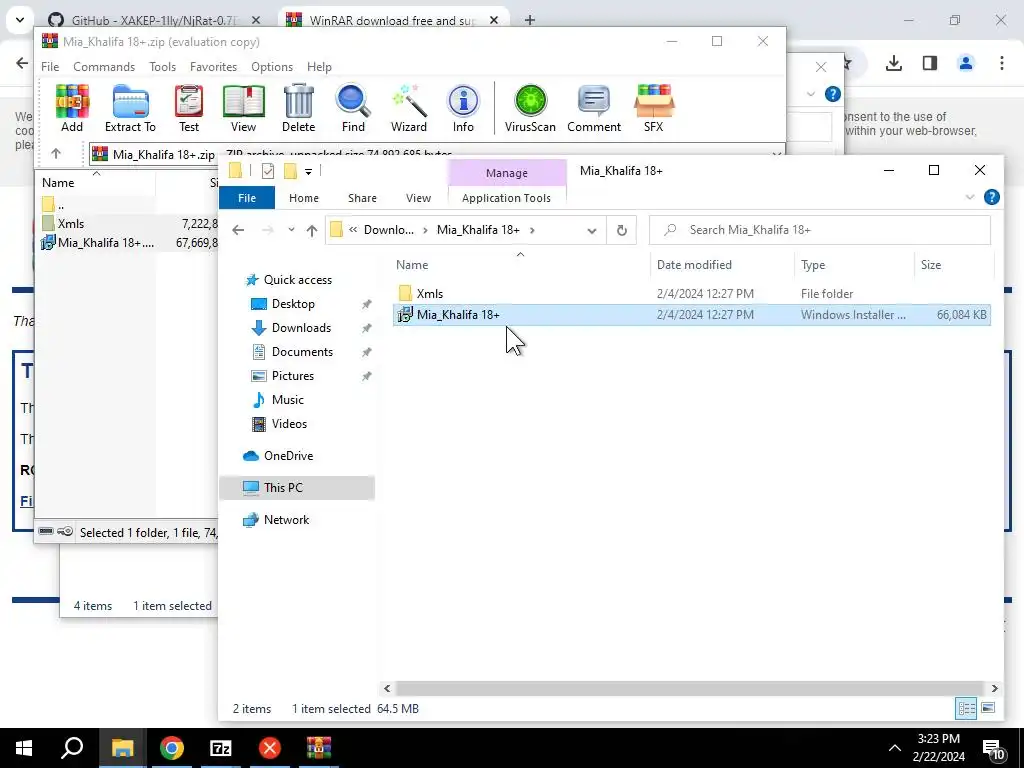Click Extract To in WinRAR toolbar
Image resolution: width=1024 pixels, height=768 pixels.
pyautogui.click(x=130, y=108)
